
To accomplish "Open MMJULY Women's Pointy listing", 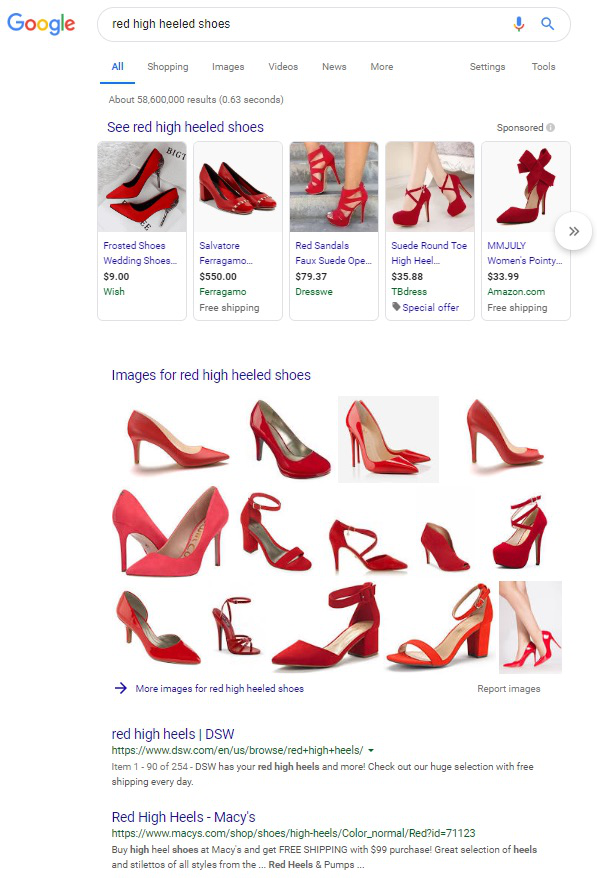I will (525, 253).
